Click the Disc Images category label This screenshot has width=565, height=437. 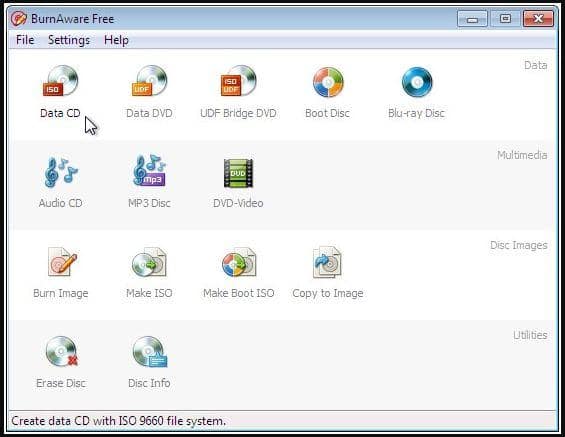click(x=519, y=245)
